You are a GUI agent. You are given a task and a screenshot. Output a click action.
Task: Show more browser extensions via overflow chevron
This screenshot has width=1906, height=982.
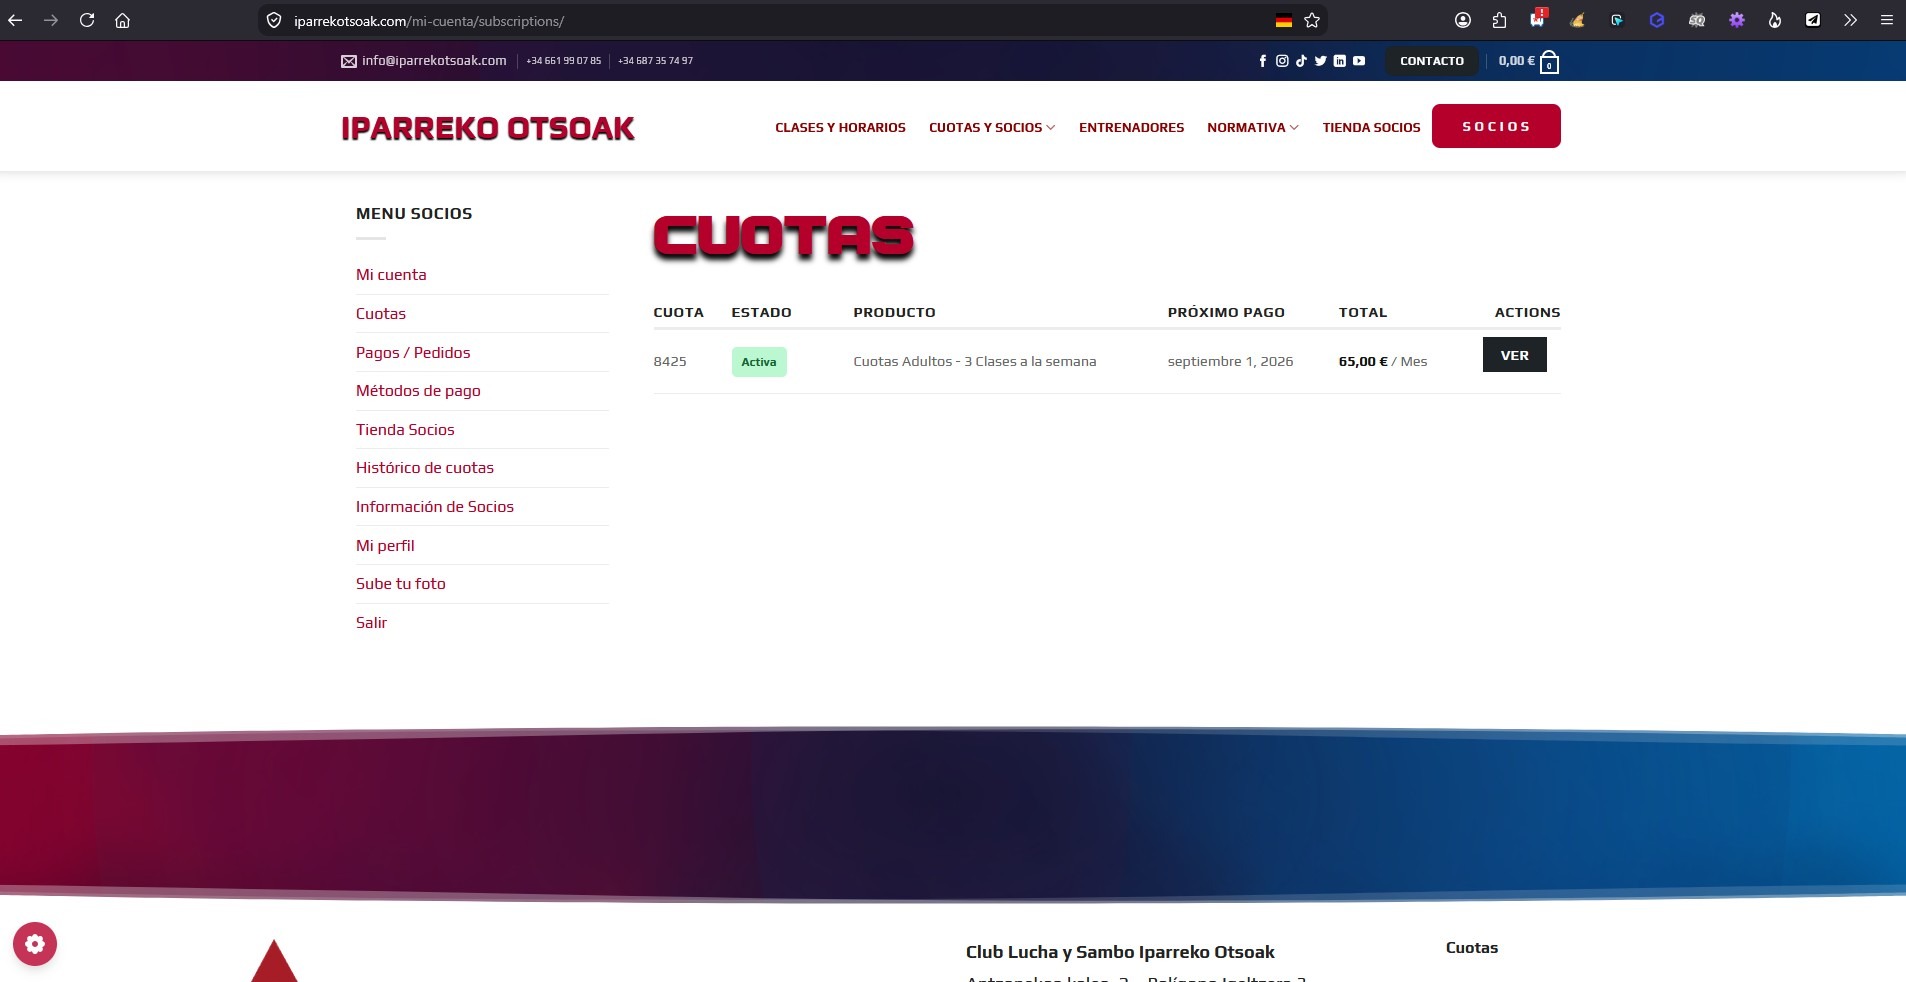pos(1850,20)
